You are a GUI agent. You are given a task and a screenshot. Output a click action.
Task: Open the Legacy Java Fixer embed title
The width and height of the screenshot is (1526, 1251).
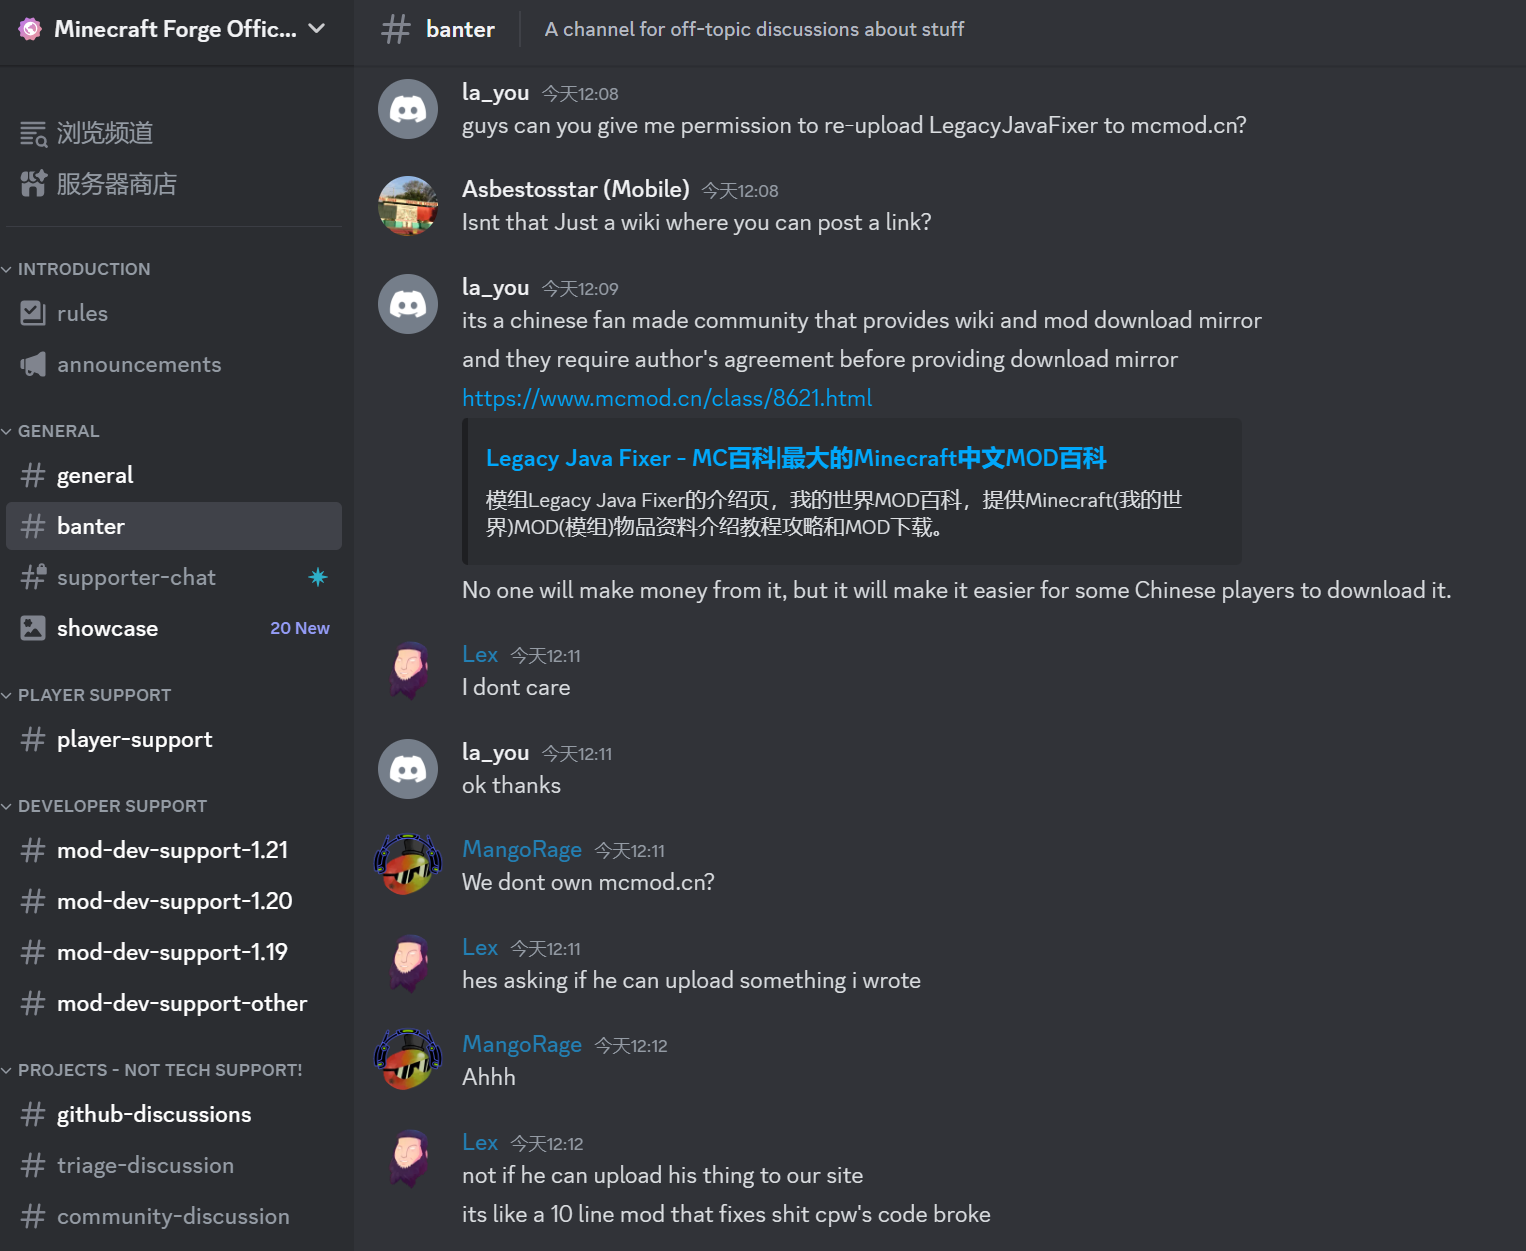pyautogui.click(x=795, y=458)
